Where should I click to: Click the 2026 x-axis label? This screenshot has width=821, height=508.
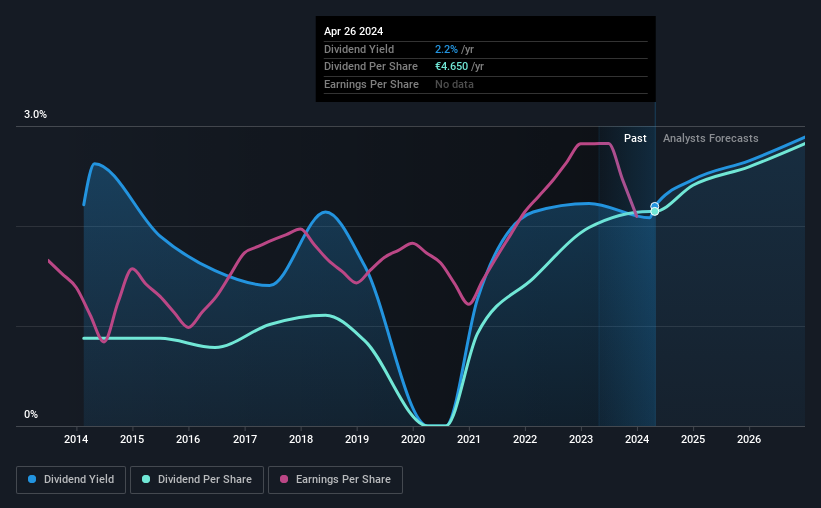749,439
